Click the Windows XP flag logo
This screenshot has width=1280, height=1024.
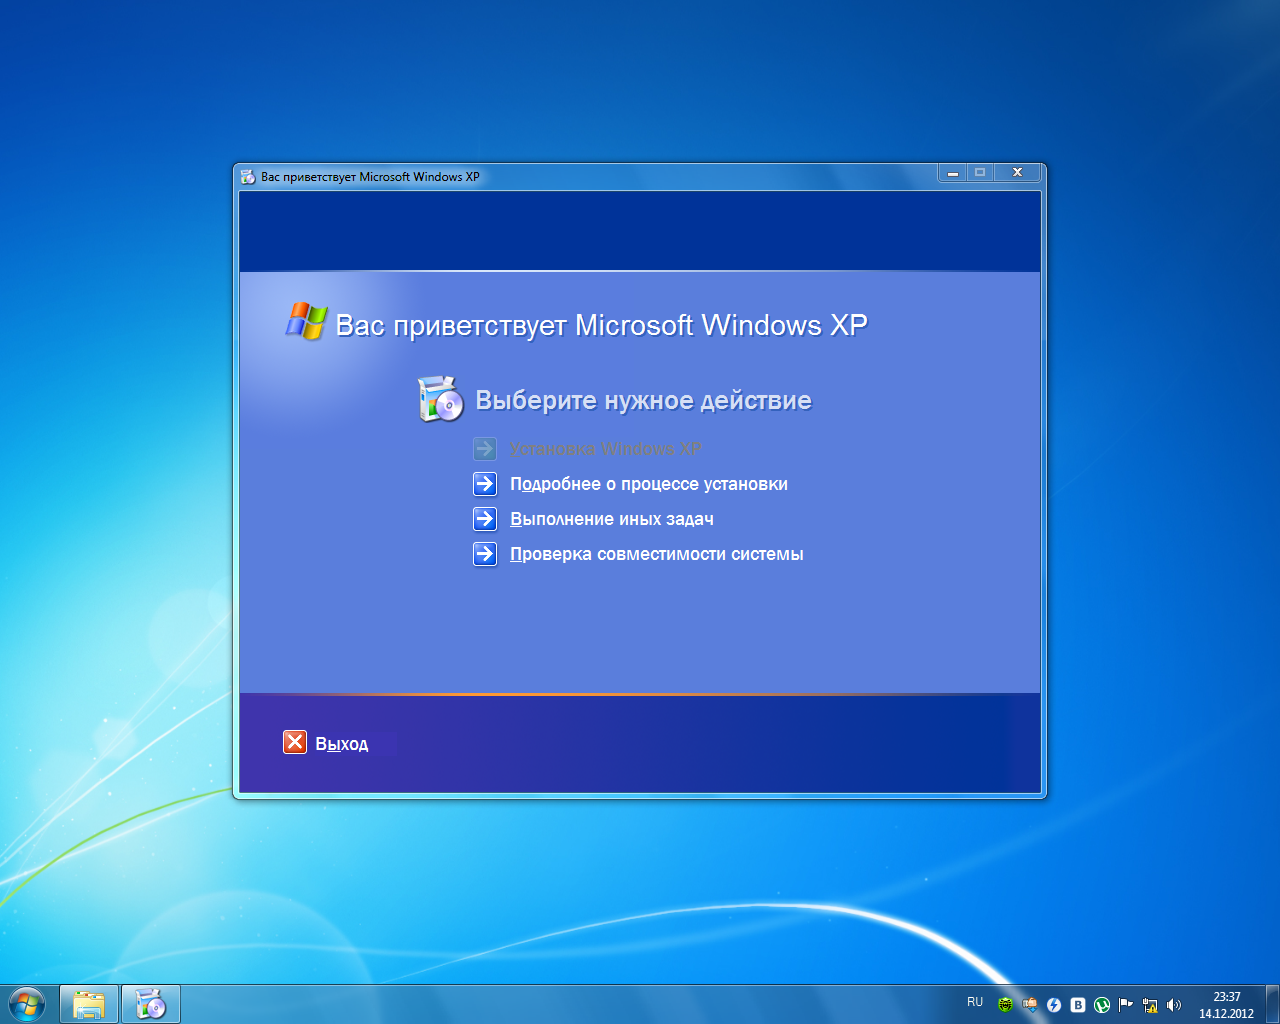(307, 321)
